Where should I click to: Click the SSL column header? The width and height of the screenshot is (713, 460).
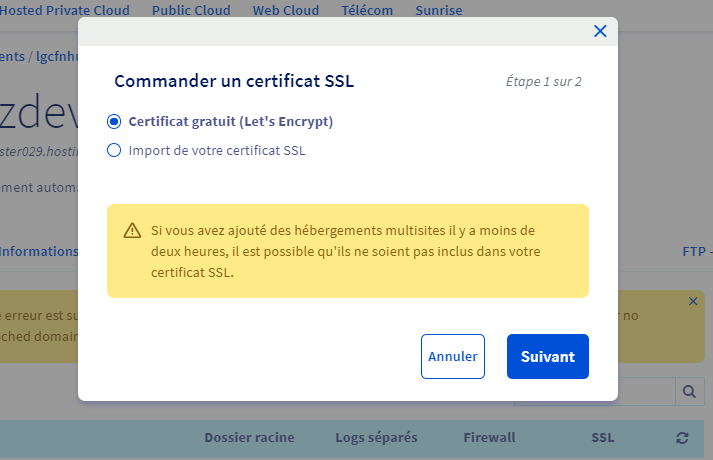point(603,438)
